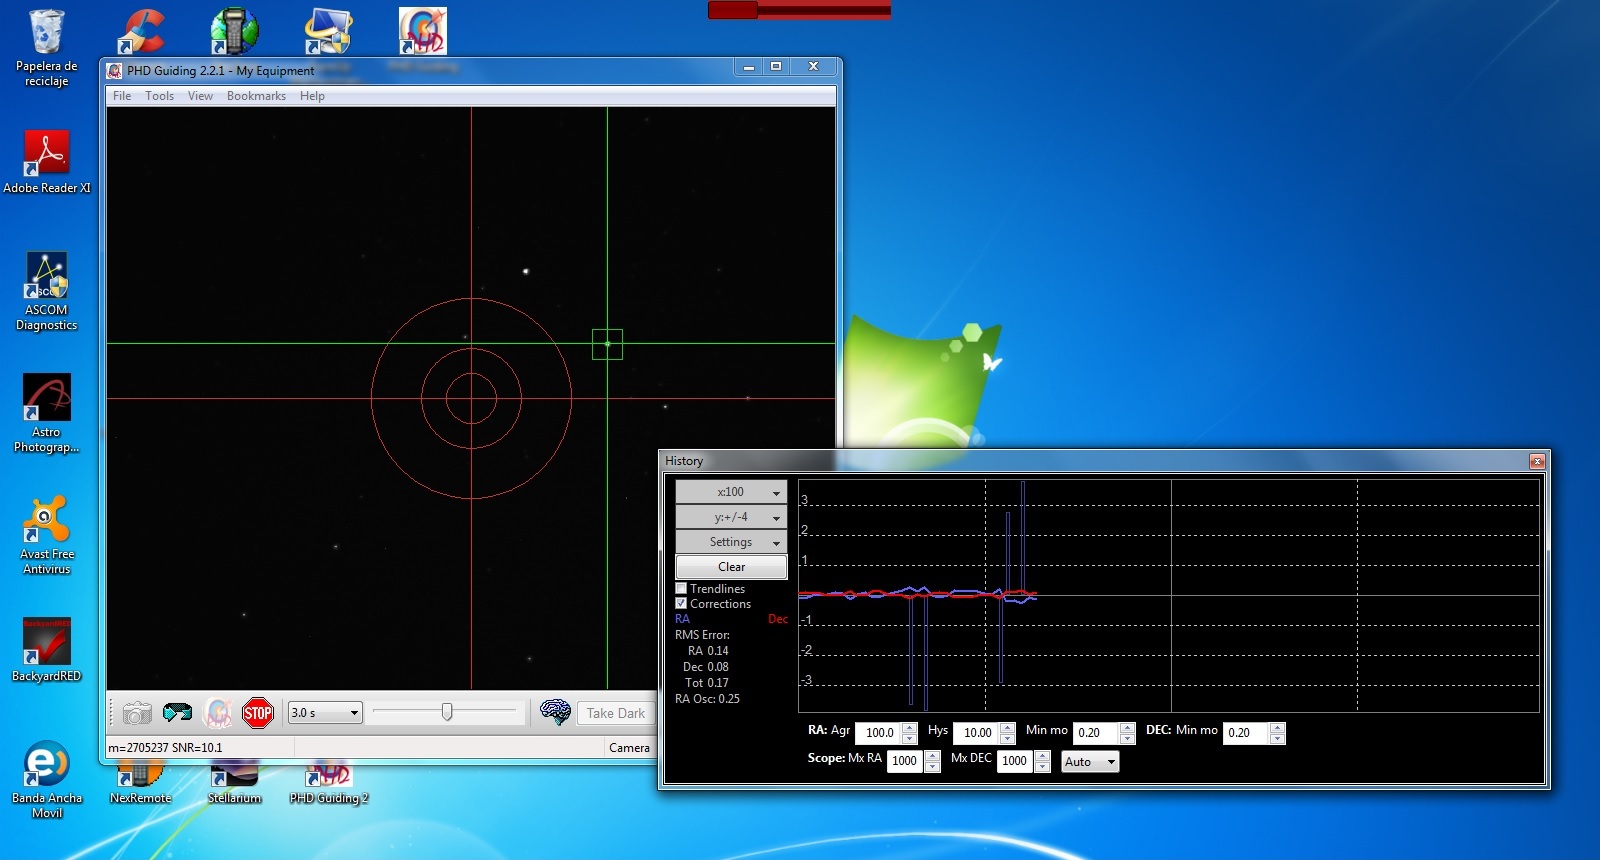The width and height of the screenshot is (1600, 860).
Task: Open Banda Ancha Movil shortcut
Action: point(46,780)
